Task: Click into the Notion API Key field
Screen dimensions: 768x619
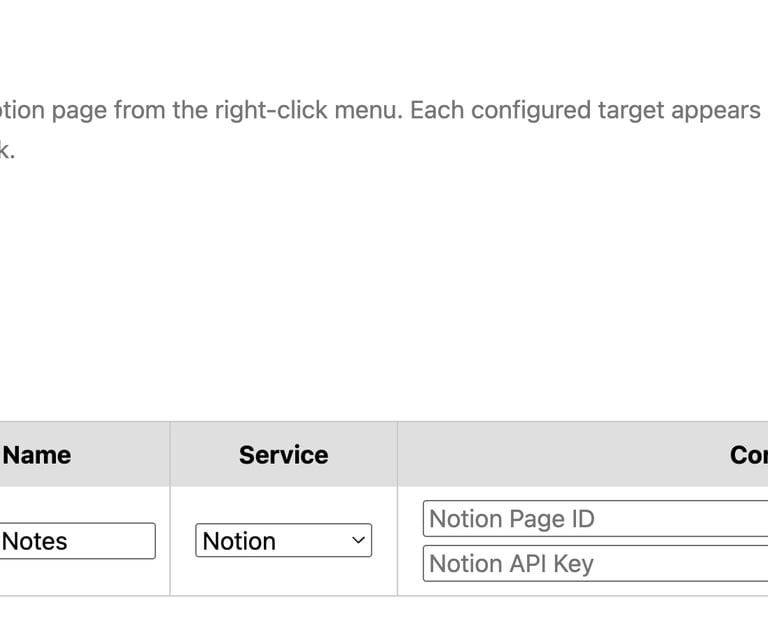Action: (x=596, y=564)
